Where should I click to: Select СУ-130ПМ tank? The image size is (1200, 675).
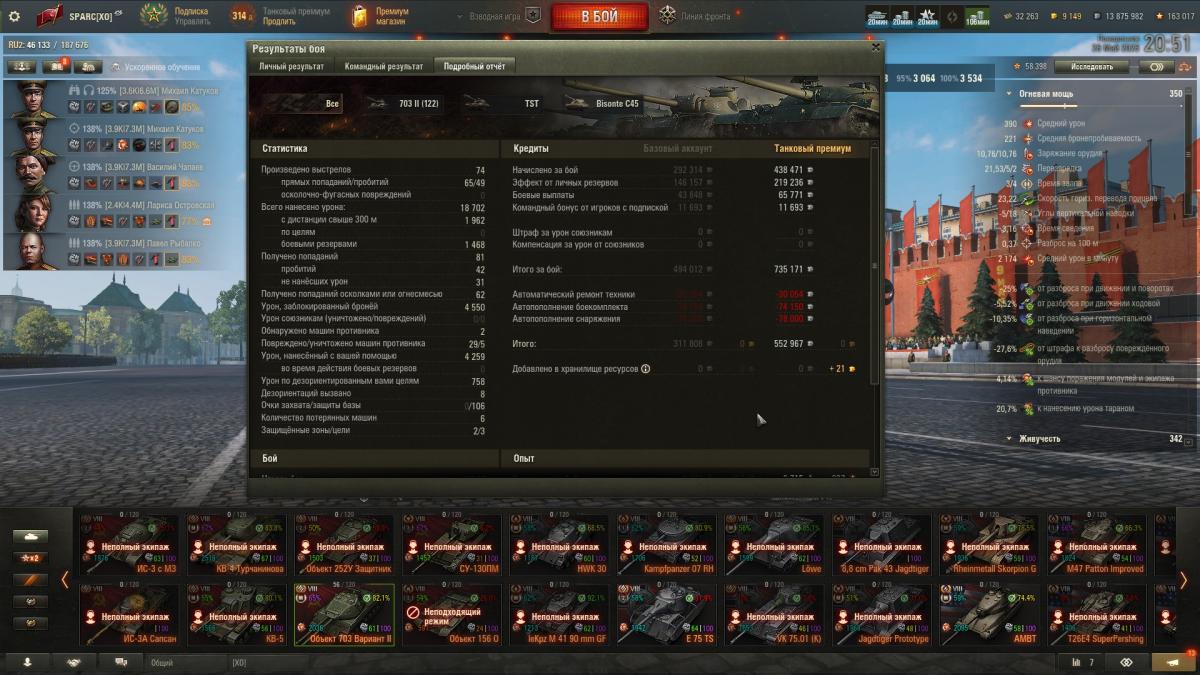coord(452,546)
